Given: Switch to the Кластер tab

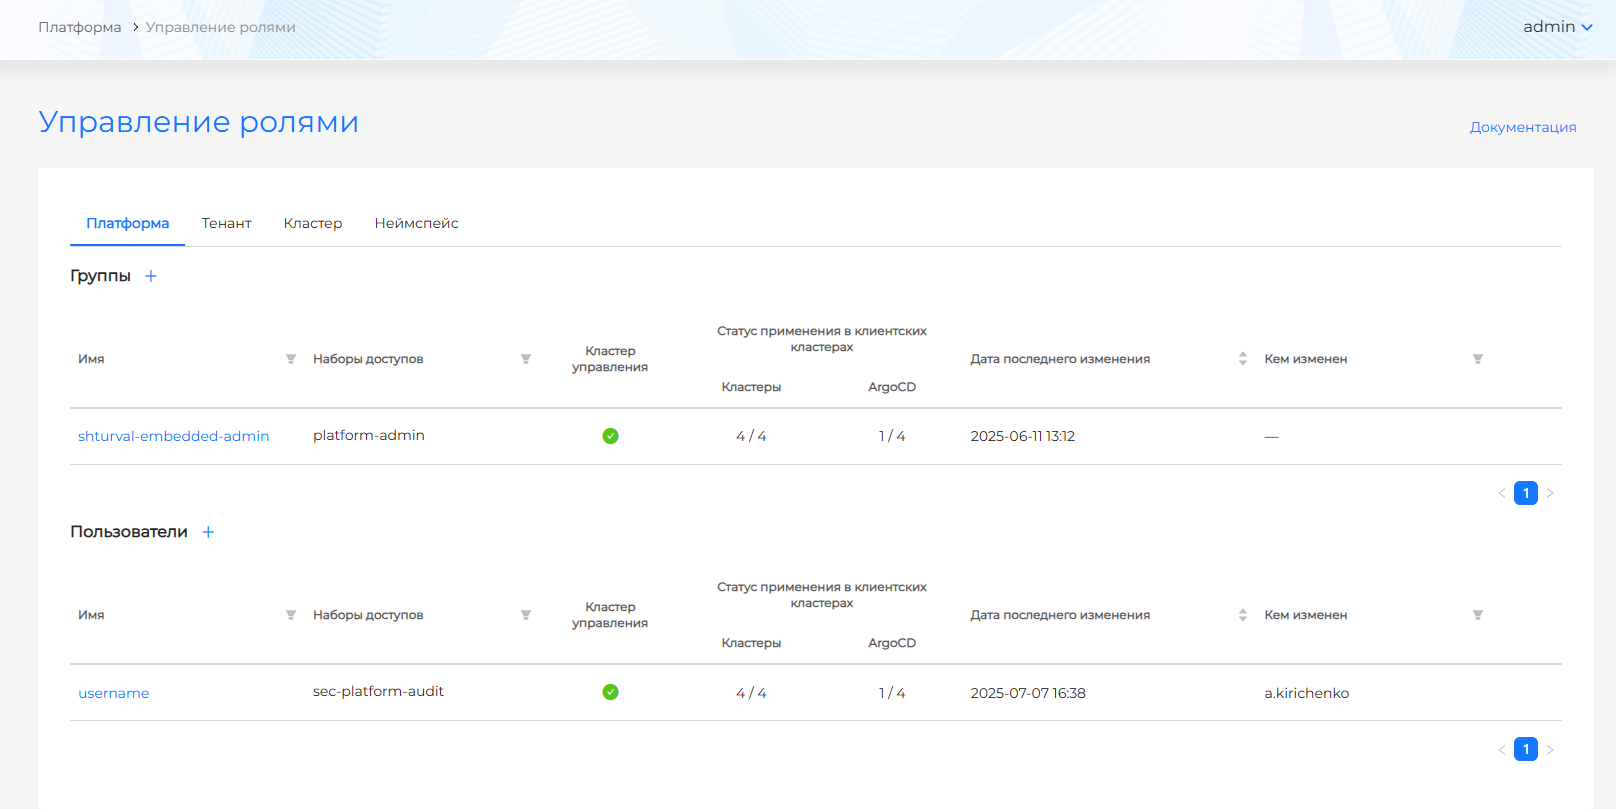Looking at the screenshot, I should 313,223.
